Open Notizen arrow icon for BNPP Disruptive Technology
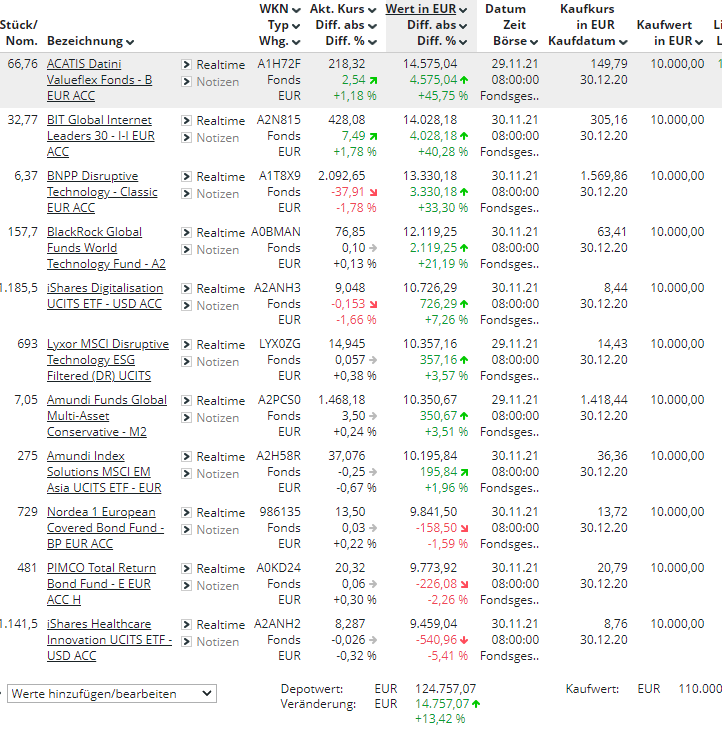Screen dimensions: 722x735 [x=186, y=194]
